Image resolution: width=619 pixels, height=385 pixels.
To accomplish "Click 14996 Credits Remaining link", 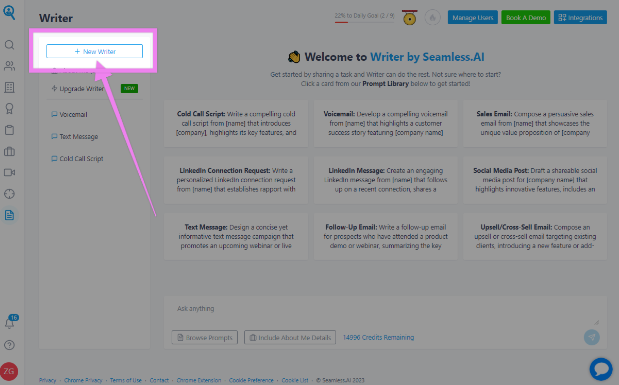I will pos(378,338).
